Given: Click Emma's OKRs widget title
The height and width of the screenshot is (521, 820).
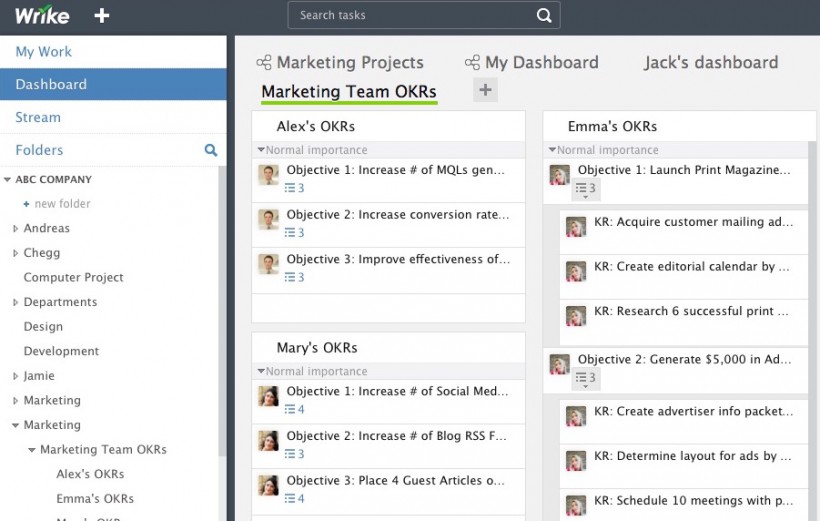Looking at the screenshot, I should pyautogui.click(x=612, y=126).
